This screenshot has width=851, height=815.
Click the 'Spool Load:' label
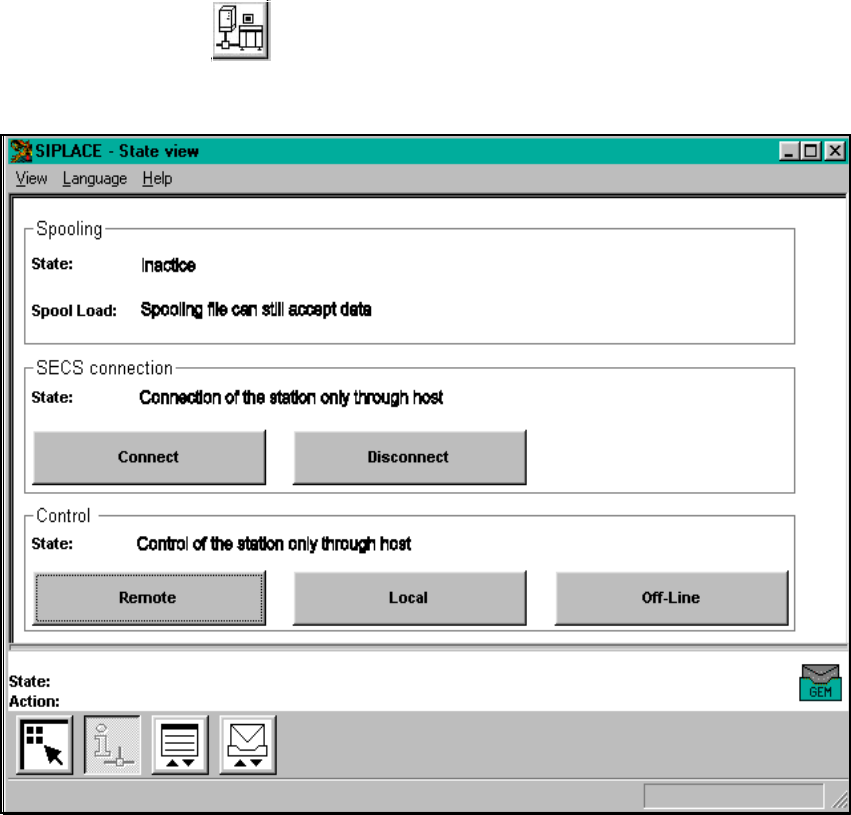click(x=74, y=311)
